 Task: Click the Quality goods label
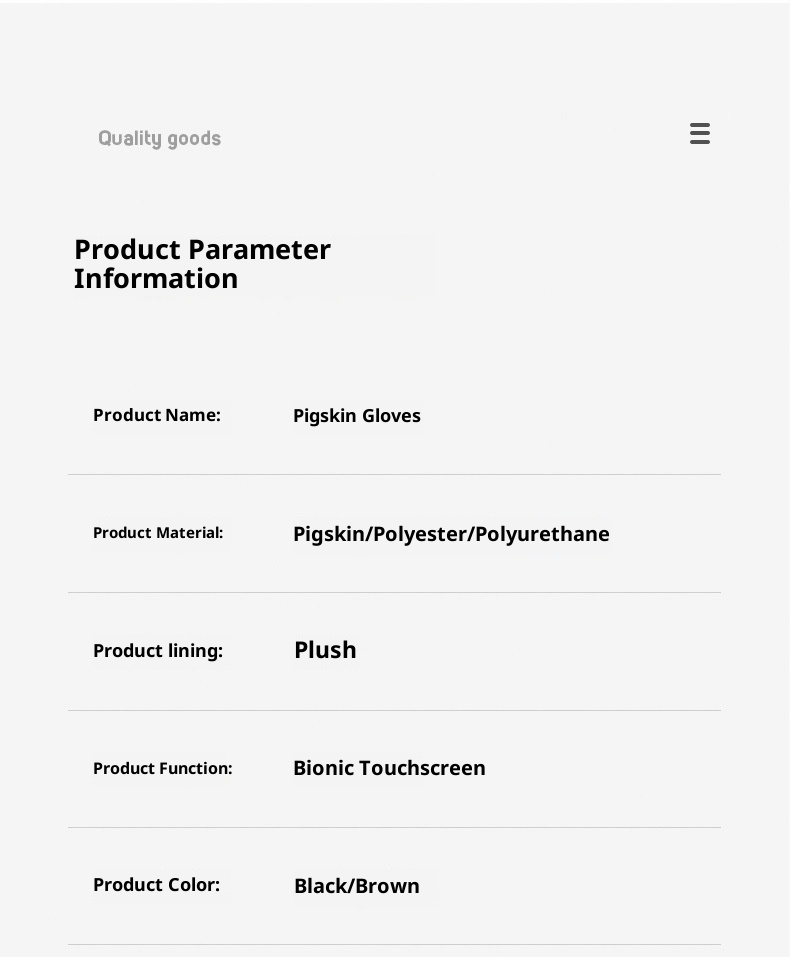pyautogui.click(x=159, y=138)
